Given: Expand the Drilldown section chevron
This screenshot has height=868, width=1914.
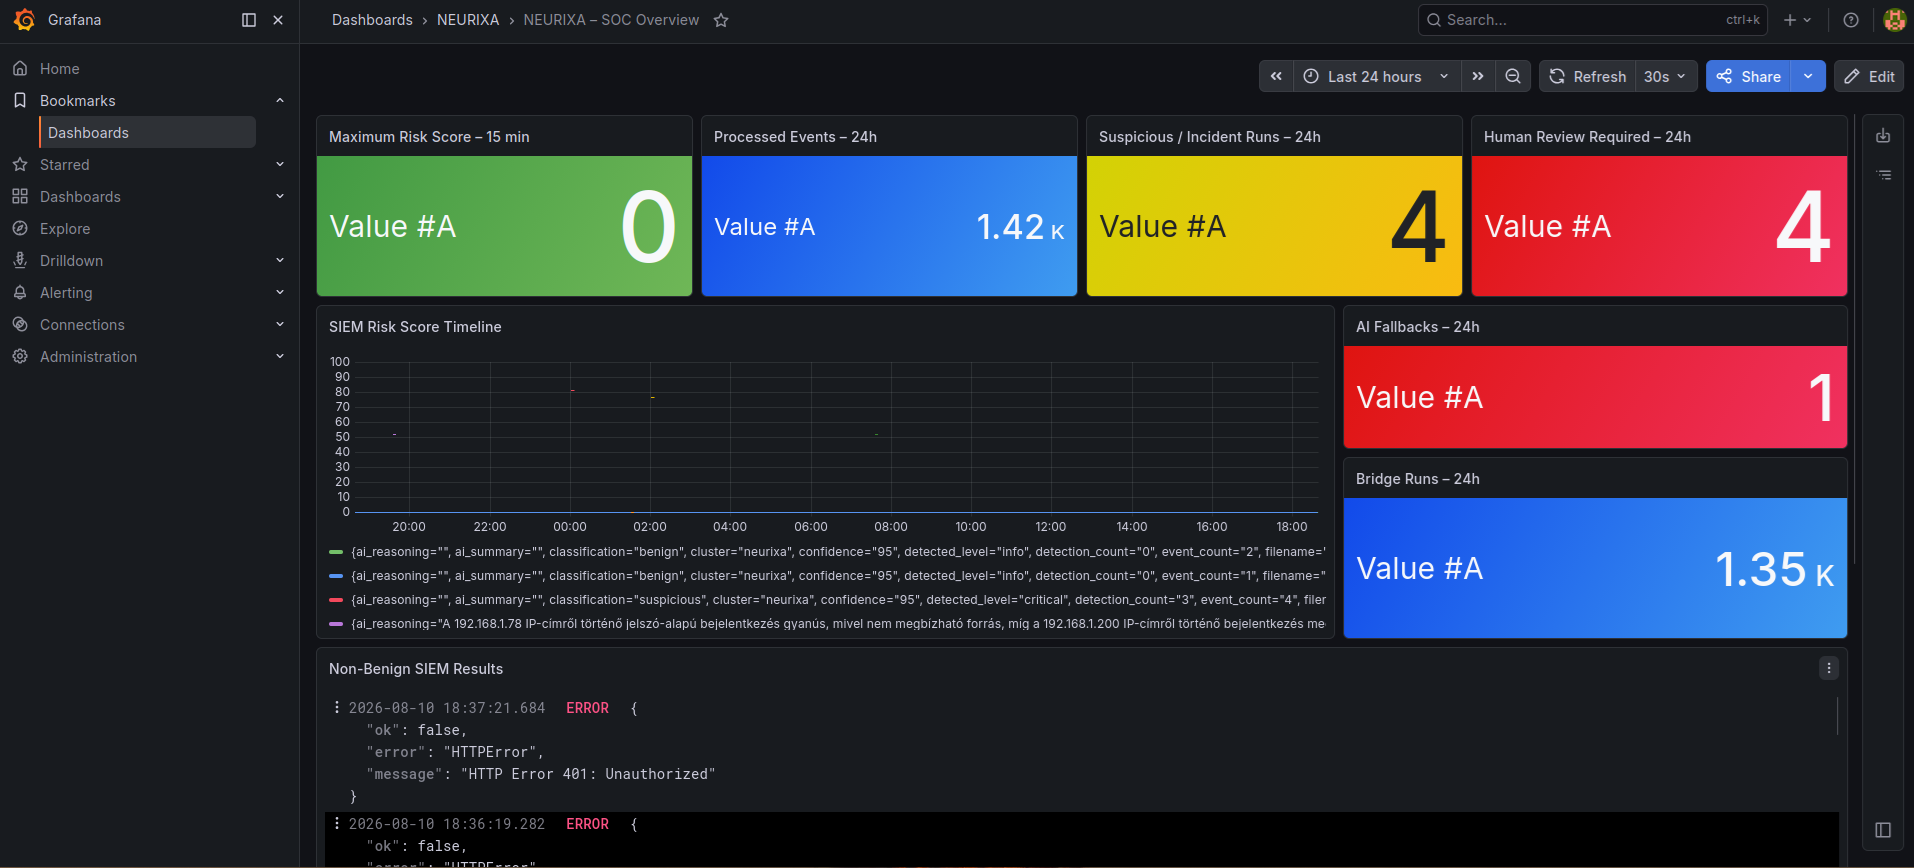Looking at the screenshot, I should 280,261.
